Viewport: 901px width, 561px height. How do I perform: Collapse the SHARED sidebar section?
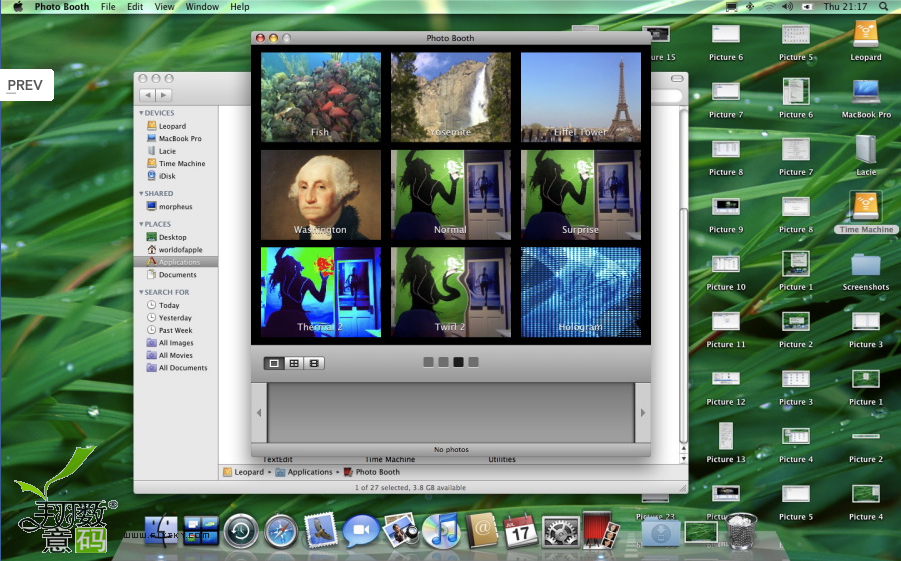(141, 194)
